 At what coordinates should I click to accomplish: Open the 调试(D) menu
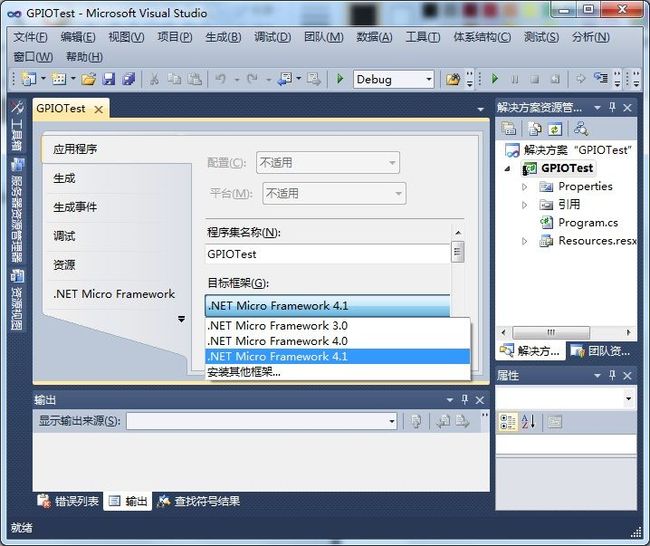[x=272, y=37]
